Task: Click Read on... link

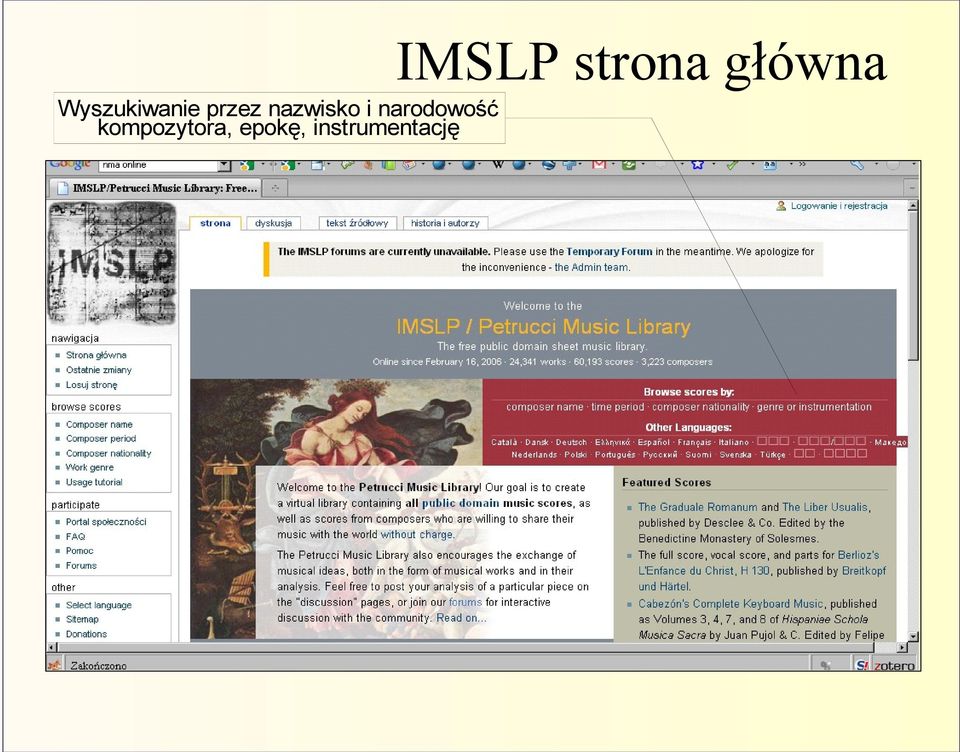Action: [x=462, y=618]
